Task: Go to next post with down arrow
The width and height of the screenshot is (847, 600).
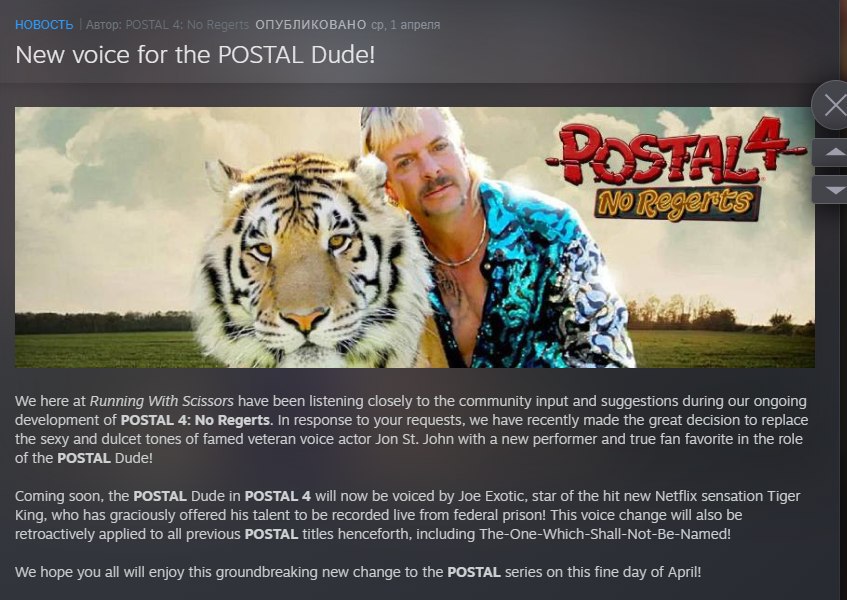Action: pos(832,190)
